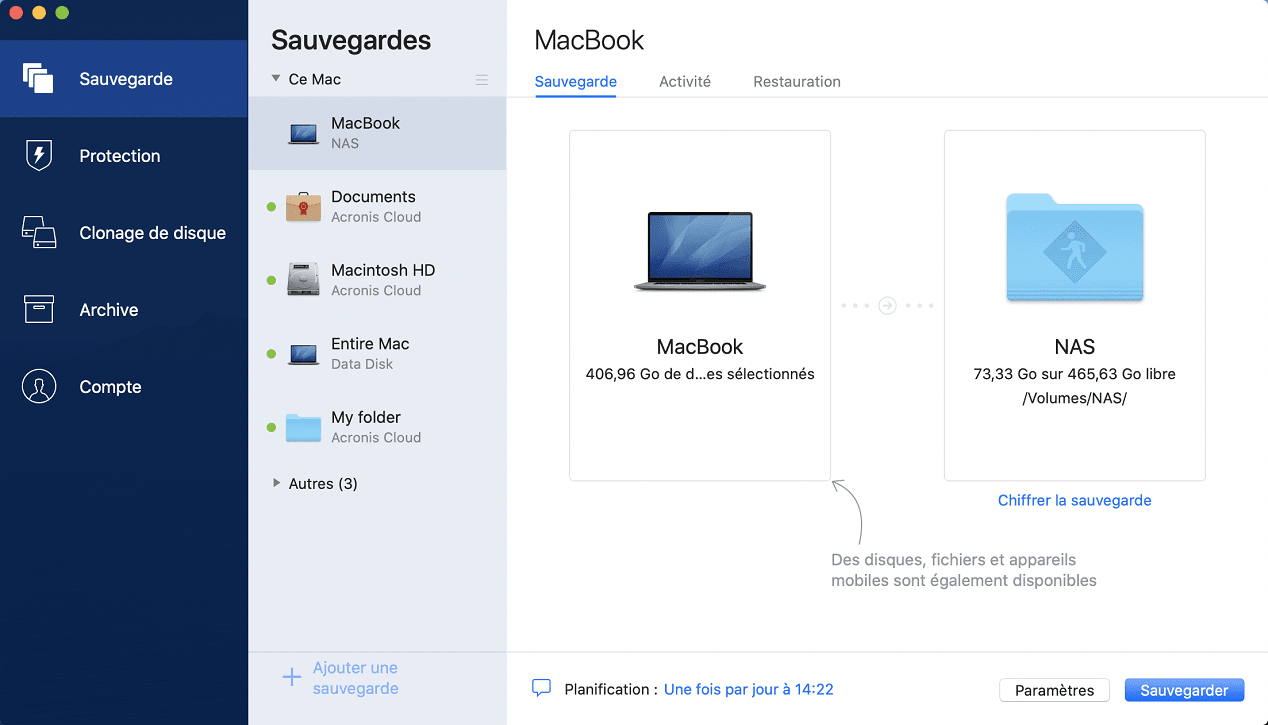
Task: Select the MacBook NAS backup entry
Action: pyautogui.click(x=377, y=133)
